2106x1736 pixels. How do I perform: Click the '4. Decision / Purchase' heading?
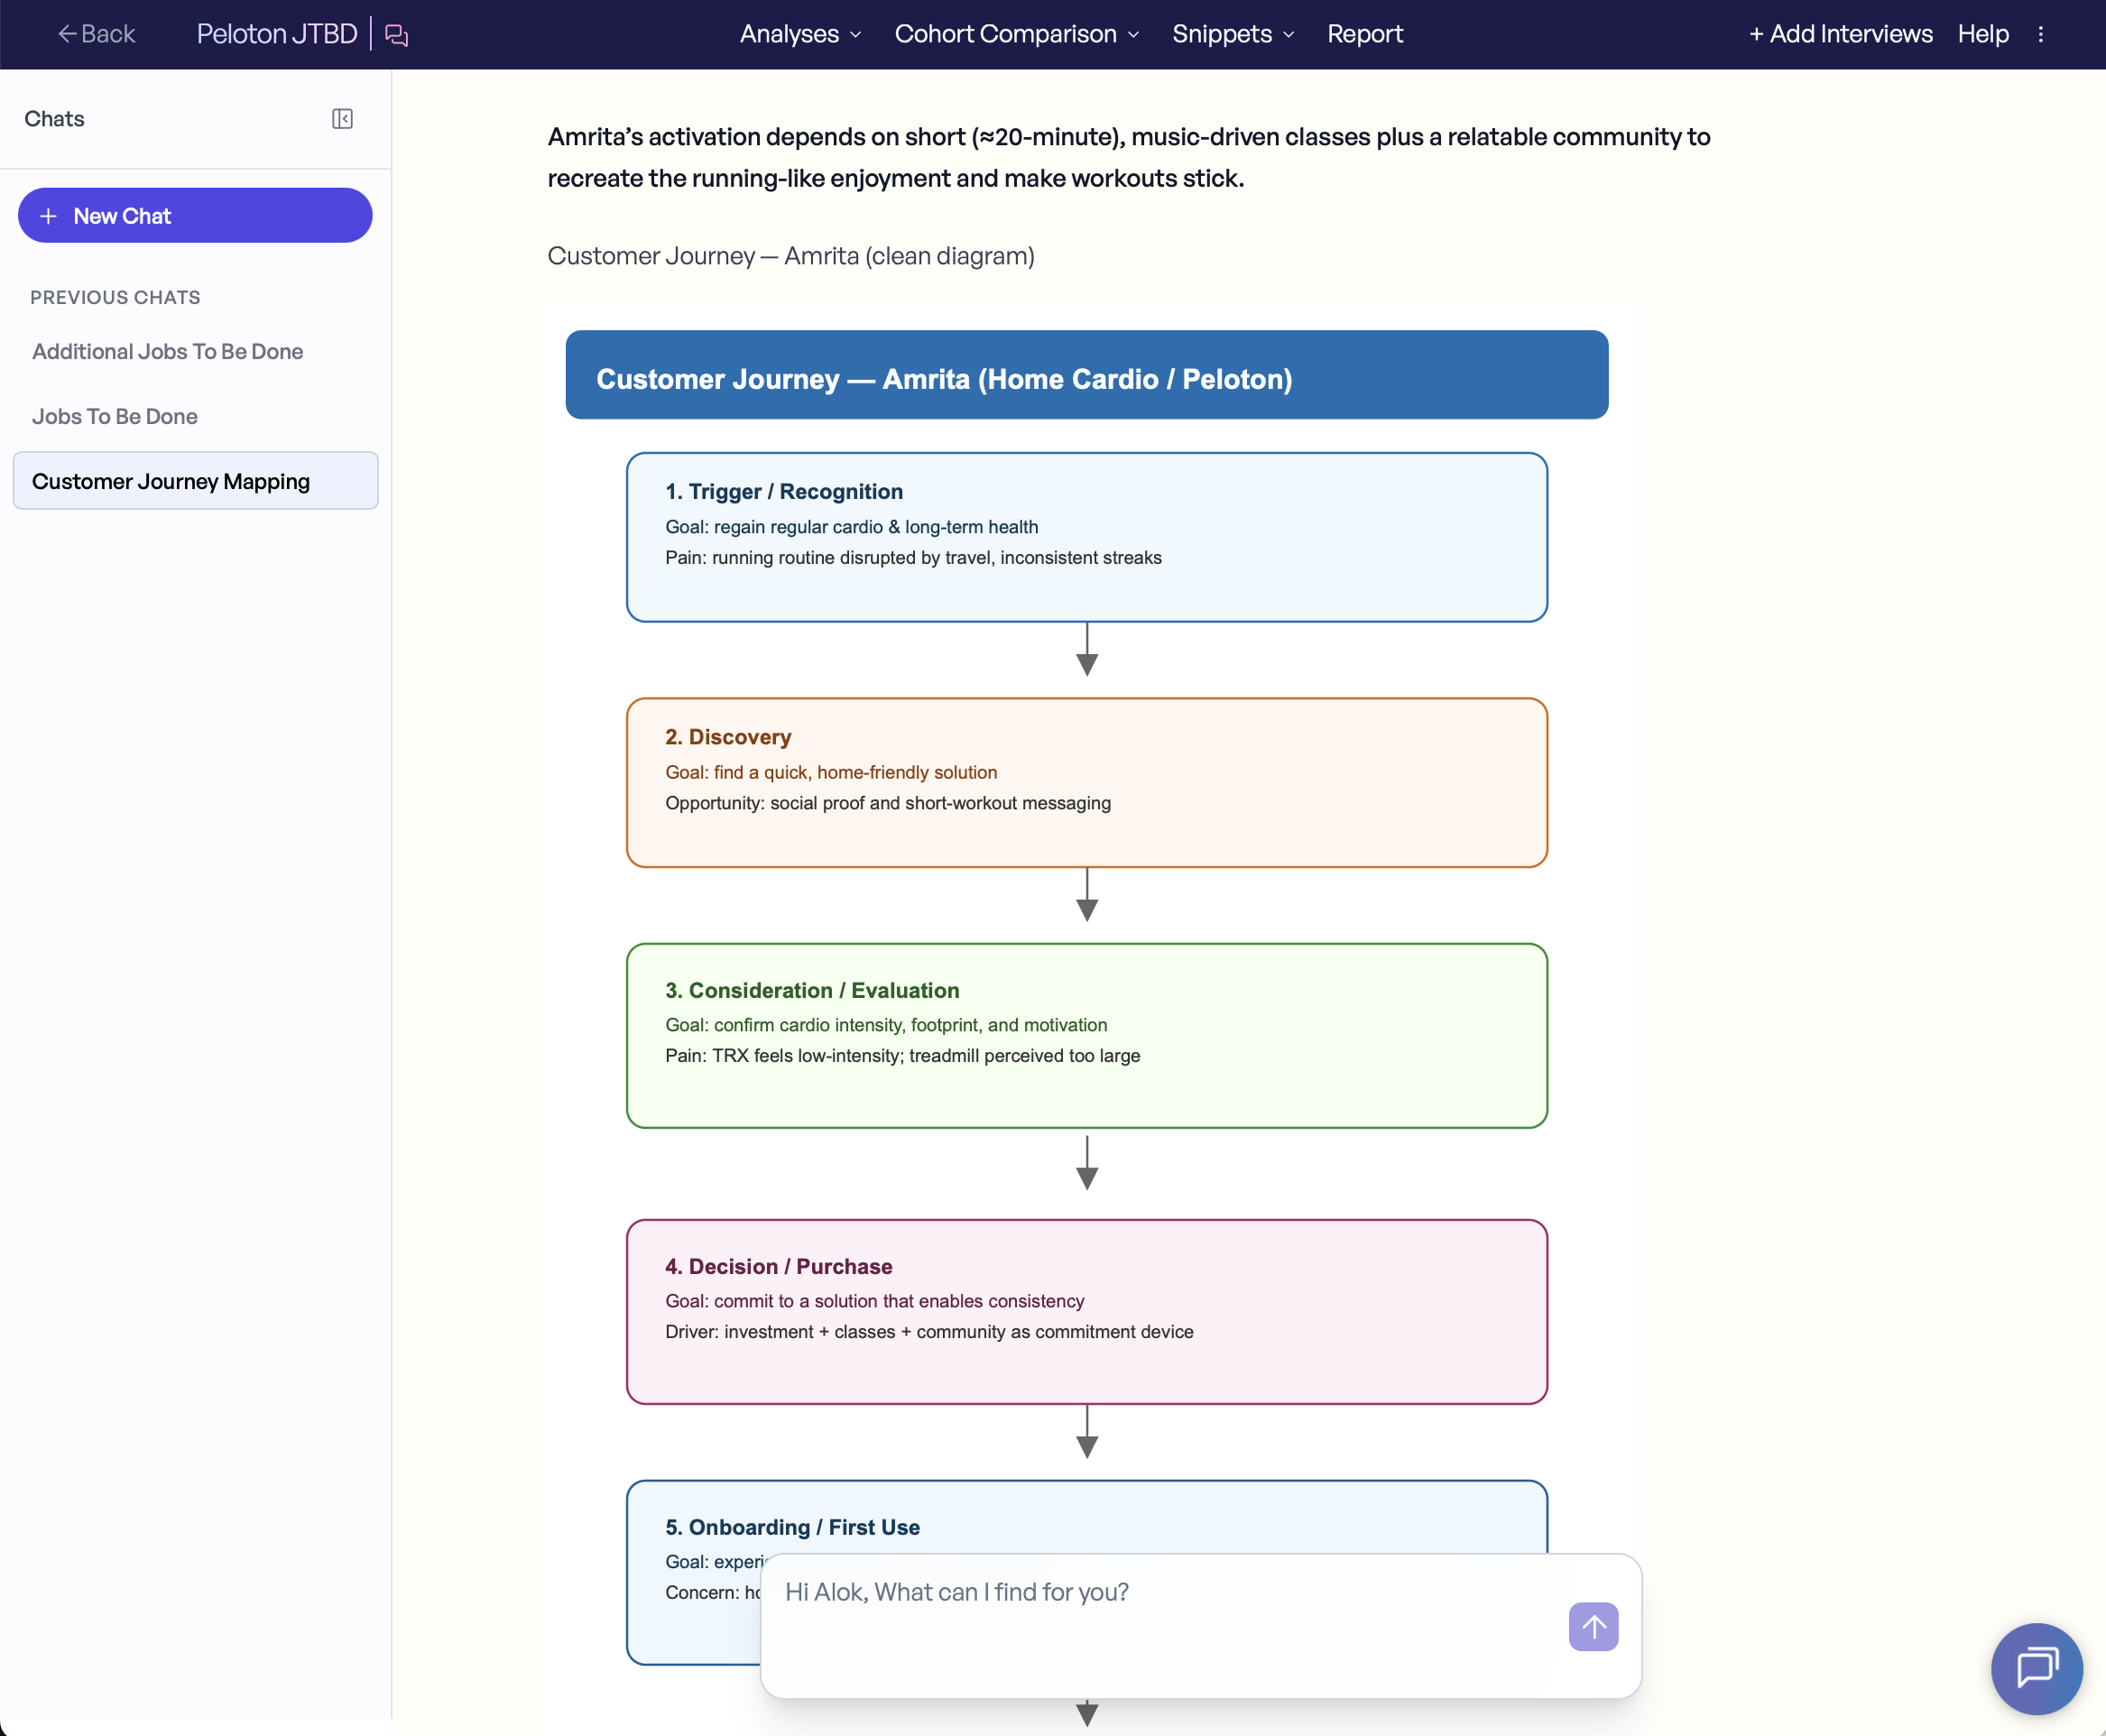coord(779,1266)
